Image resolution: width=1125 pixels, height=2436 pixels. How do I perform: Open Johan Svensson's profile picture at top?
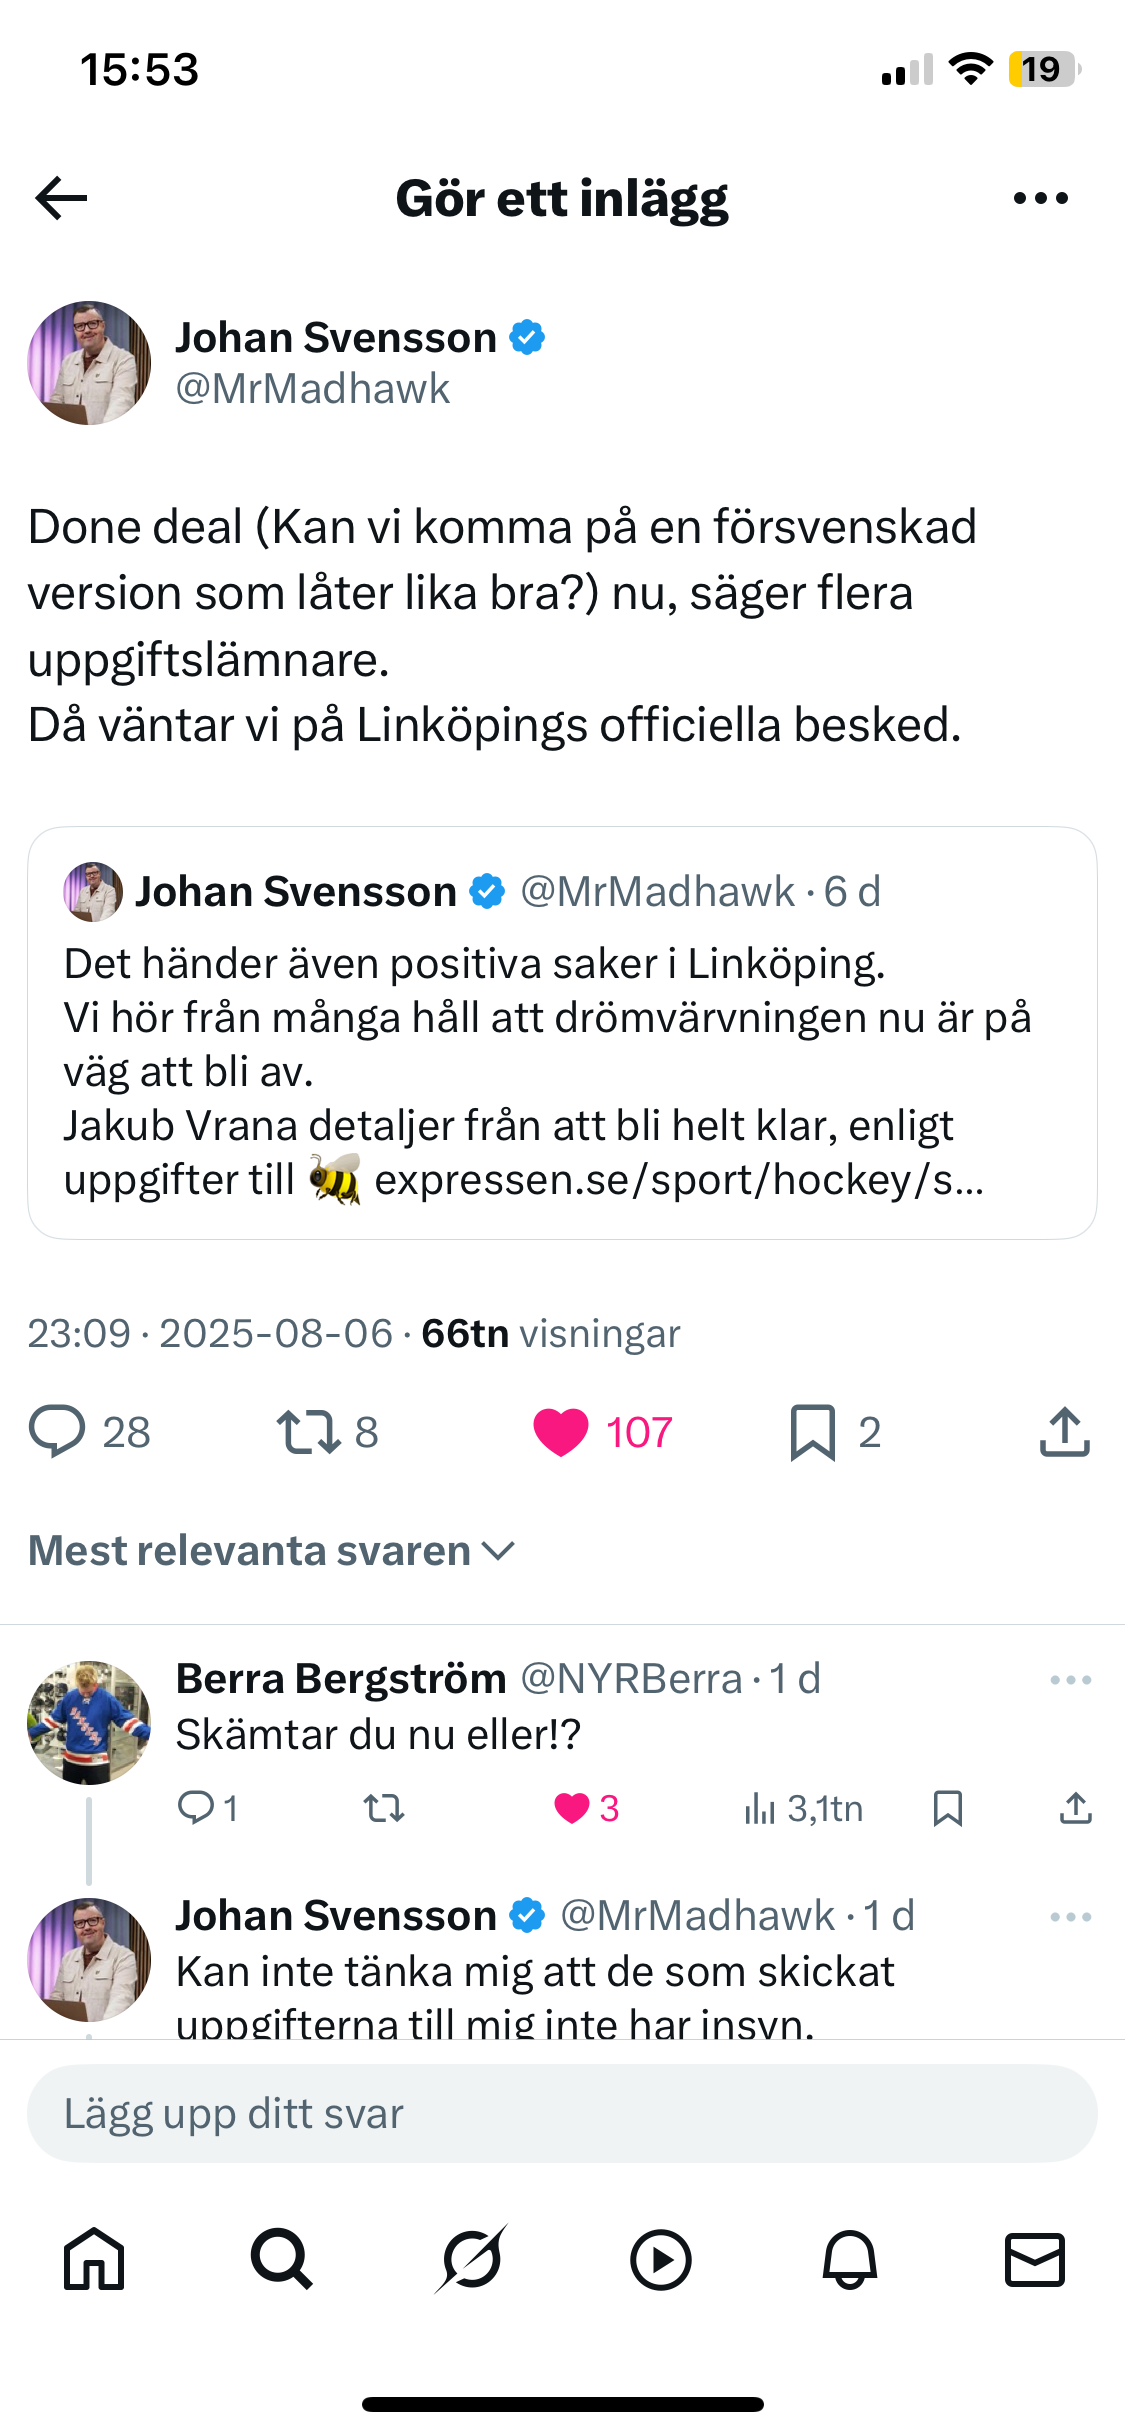(x=89, y=363)
